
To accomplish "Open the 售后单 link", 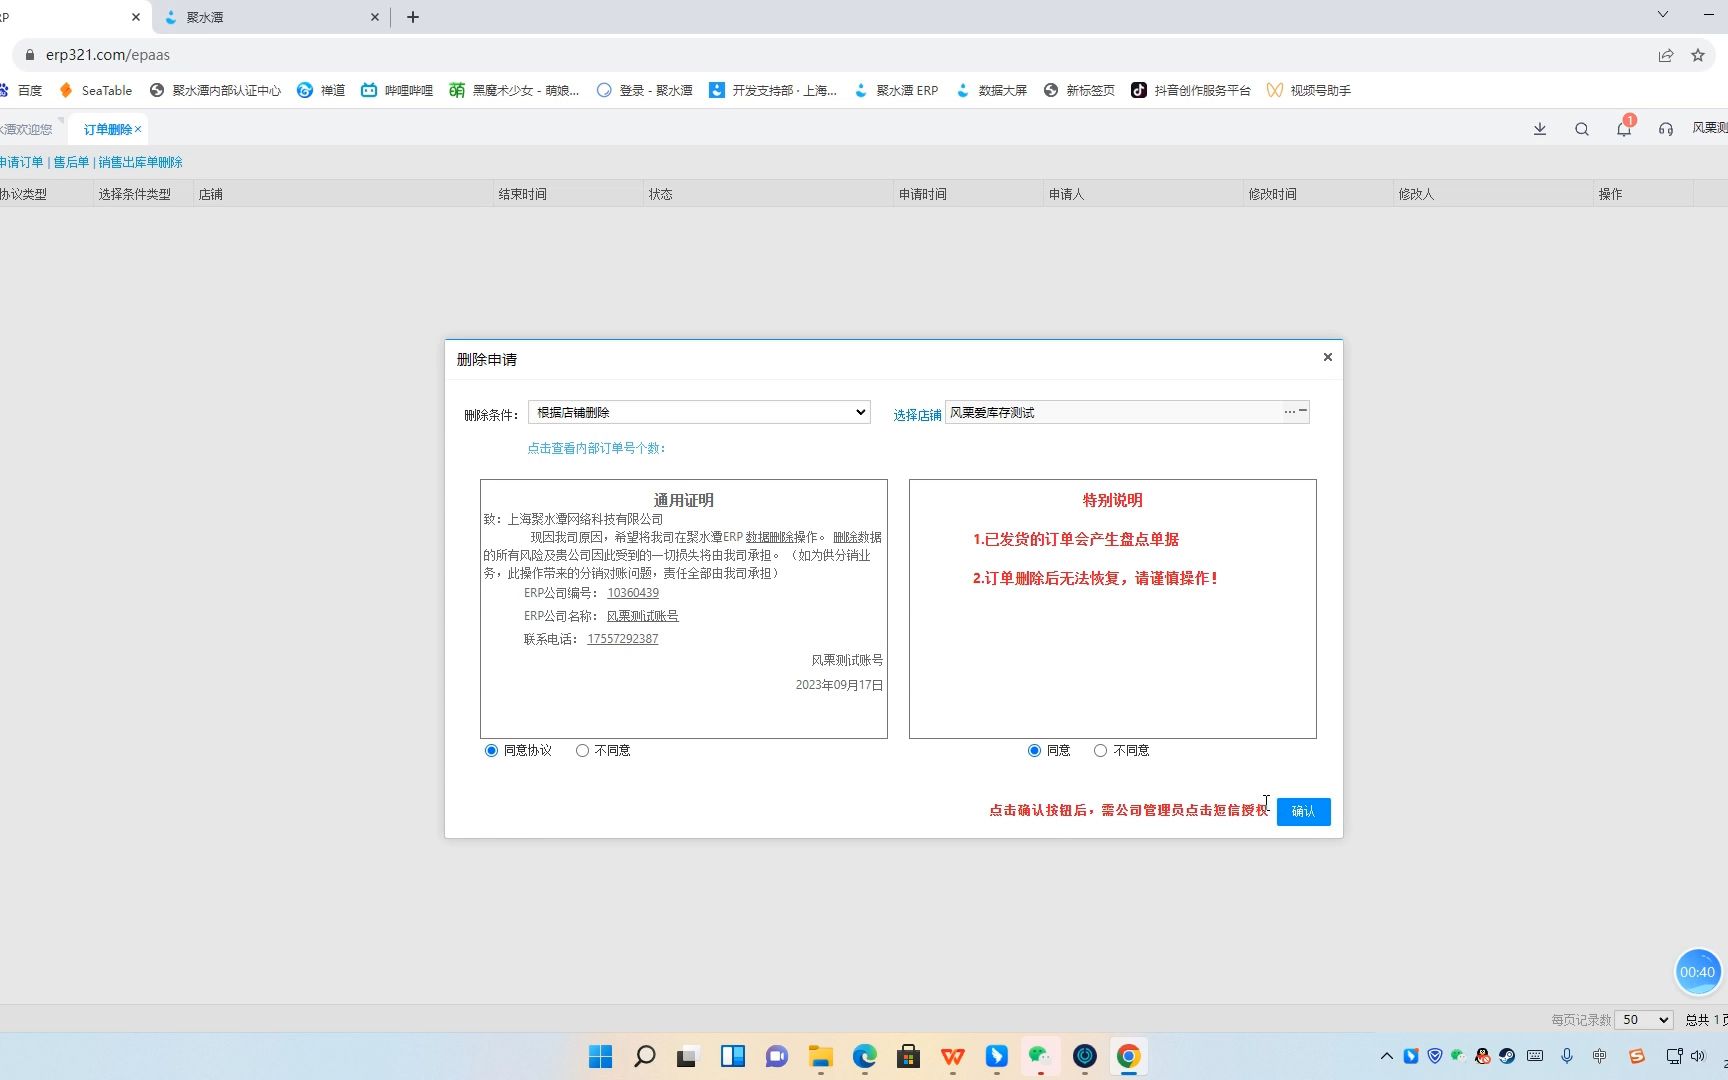I will [x=71, y=162].
